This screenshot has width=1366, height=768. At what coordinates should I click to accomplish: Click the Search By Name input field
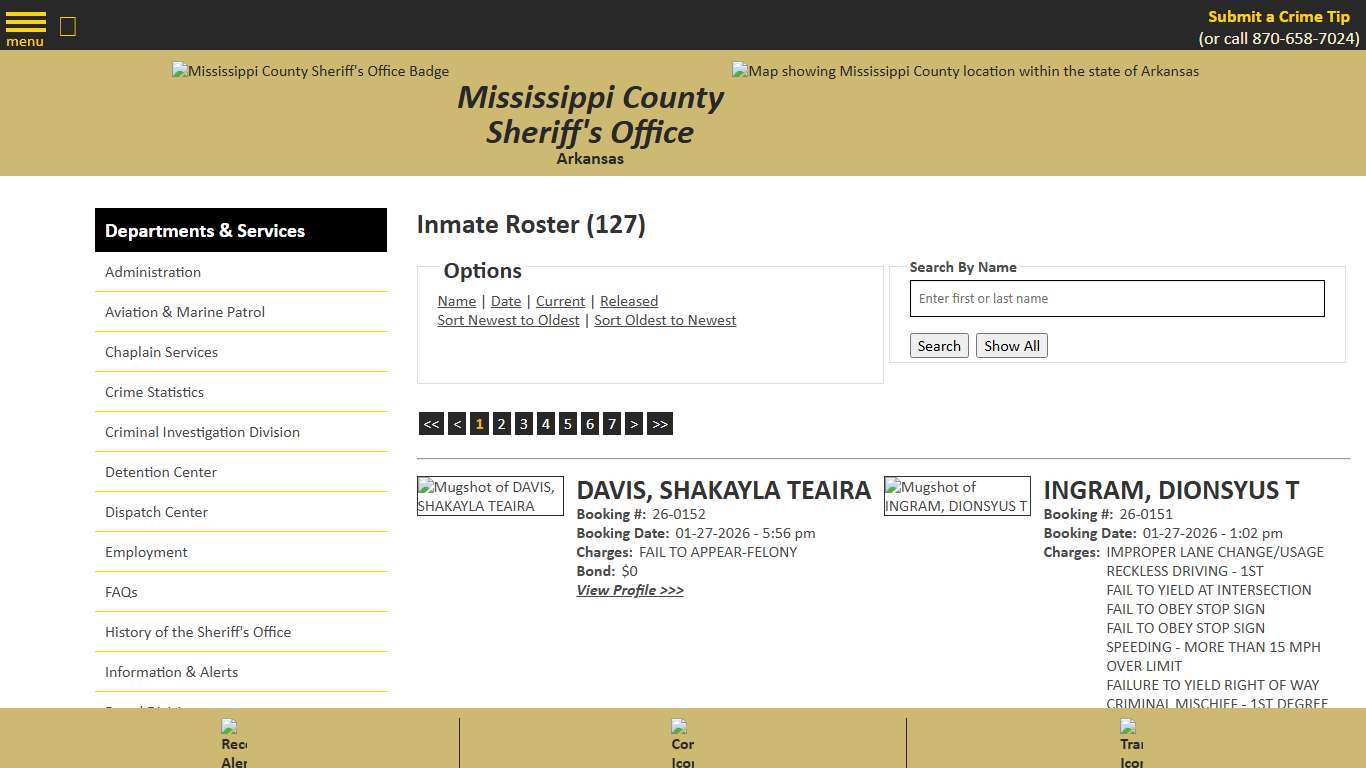point(1116,298)
